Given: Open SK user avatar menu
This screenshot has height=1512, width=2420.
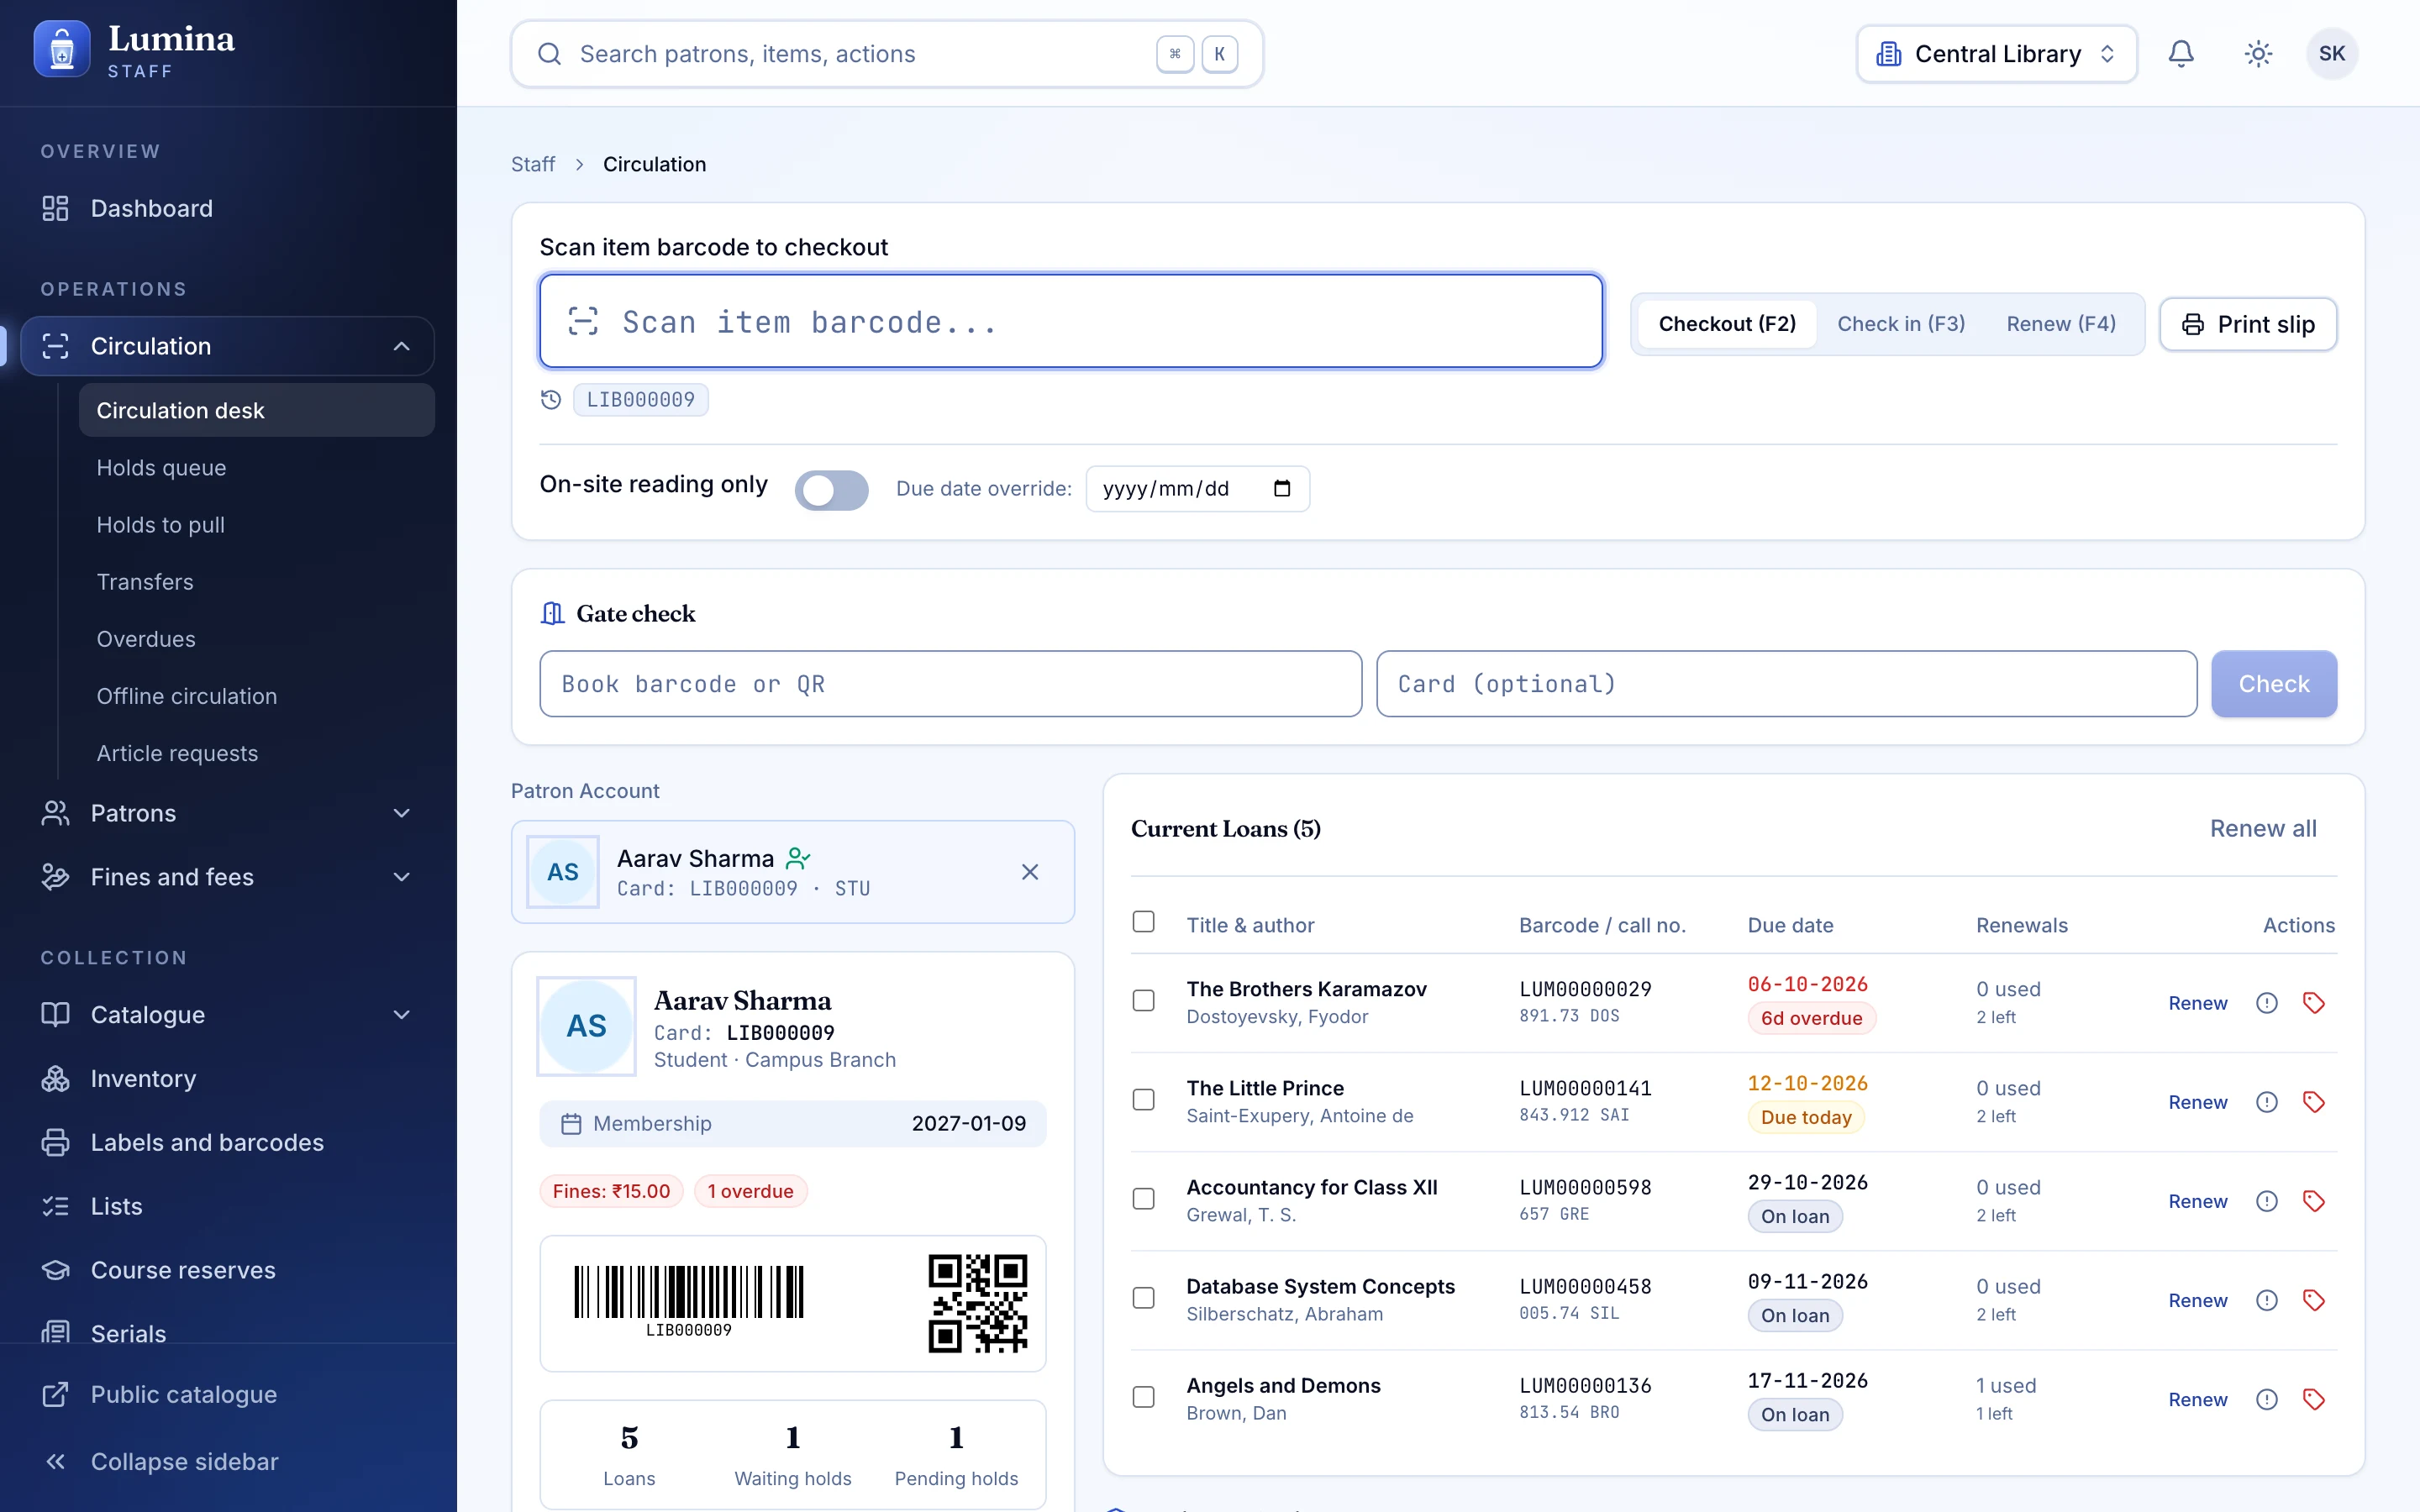Looking at the screenshot, I should (x=2332, y=54).
